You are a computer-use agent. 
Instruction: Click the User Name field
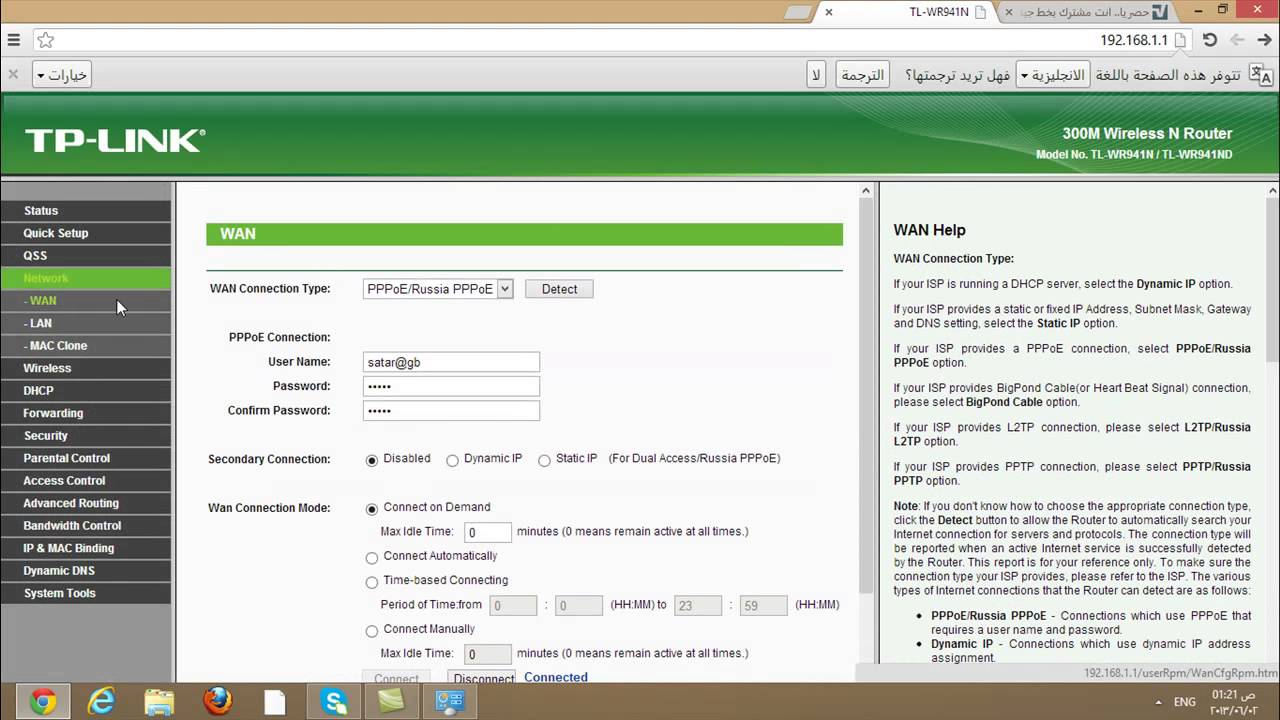pyautogui.click(x=451, y=362)
